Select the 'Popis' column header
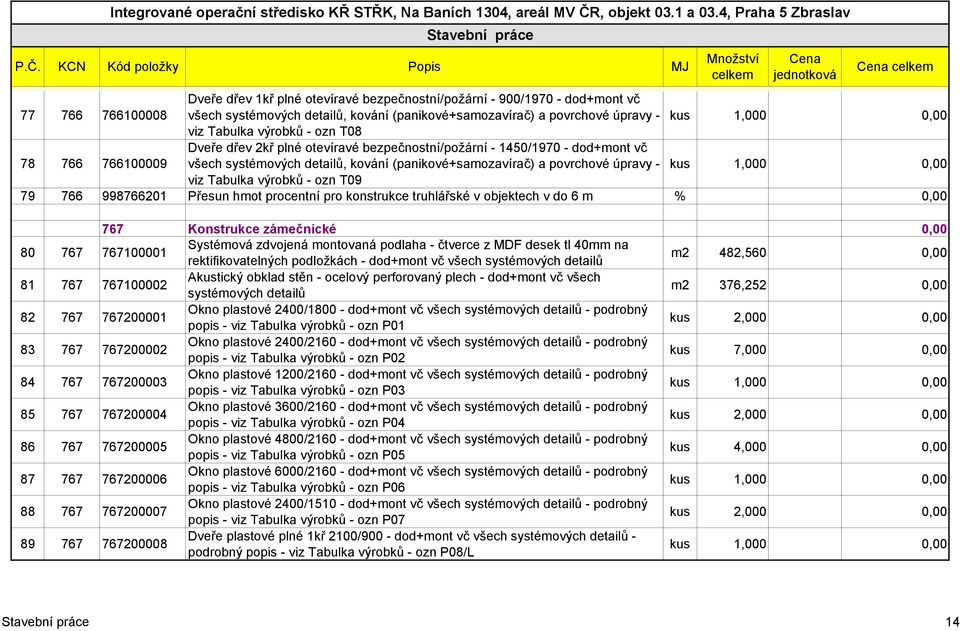 [x=424, y=67]
